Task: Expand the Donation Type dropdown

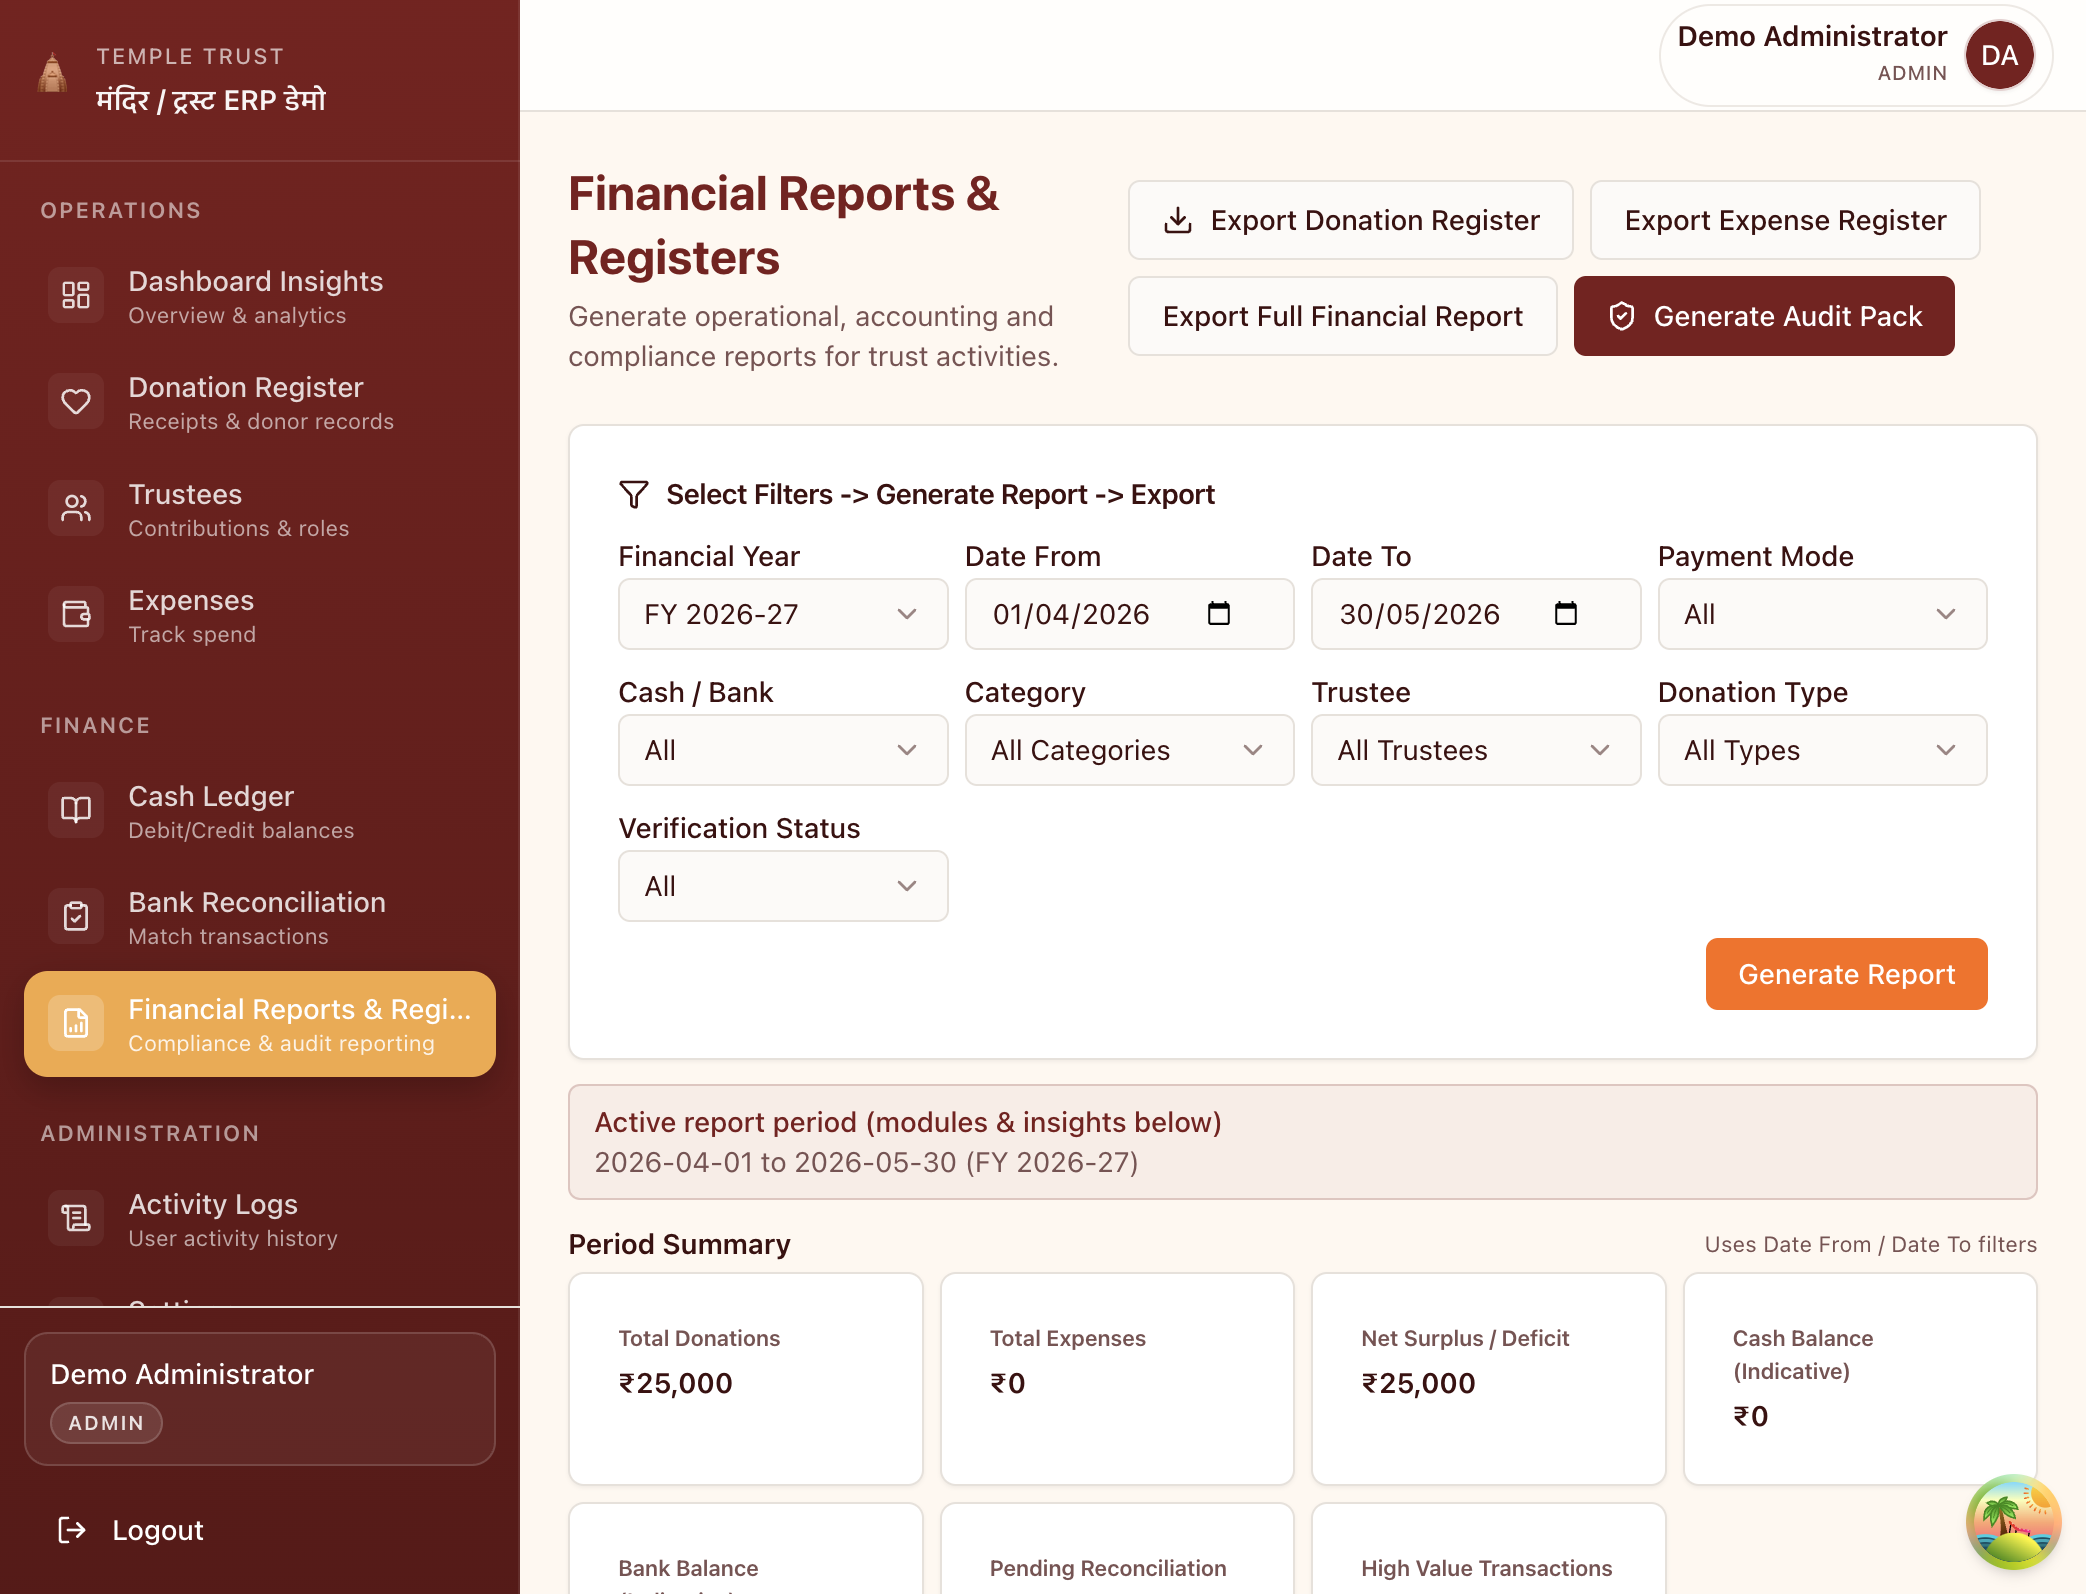Action: [x=1822, y=750]
